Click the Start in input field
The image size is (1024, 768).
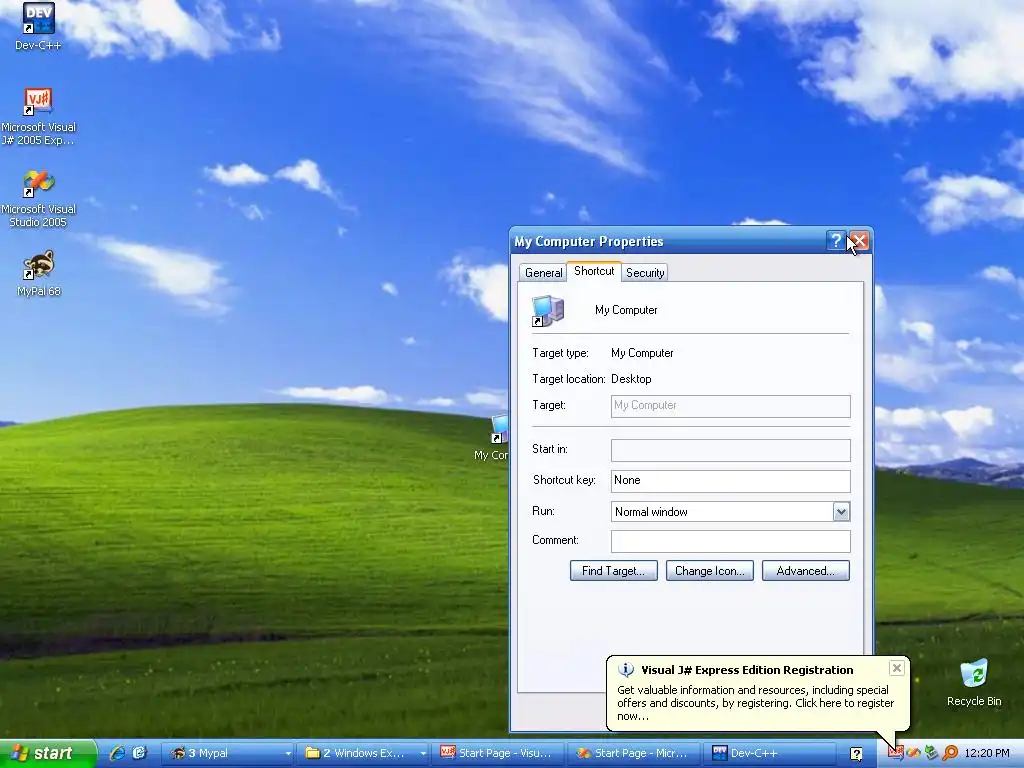(x=730, y=450)
